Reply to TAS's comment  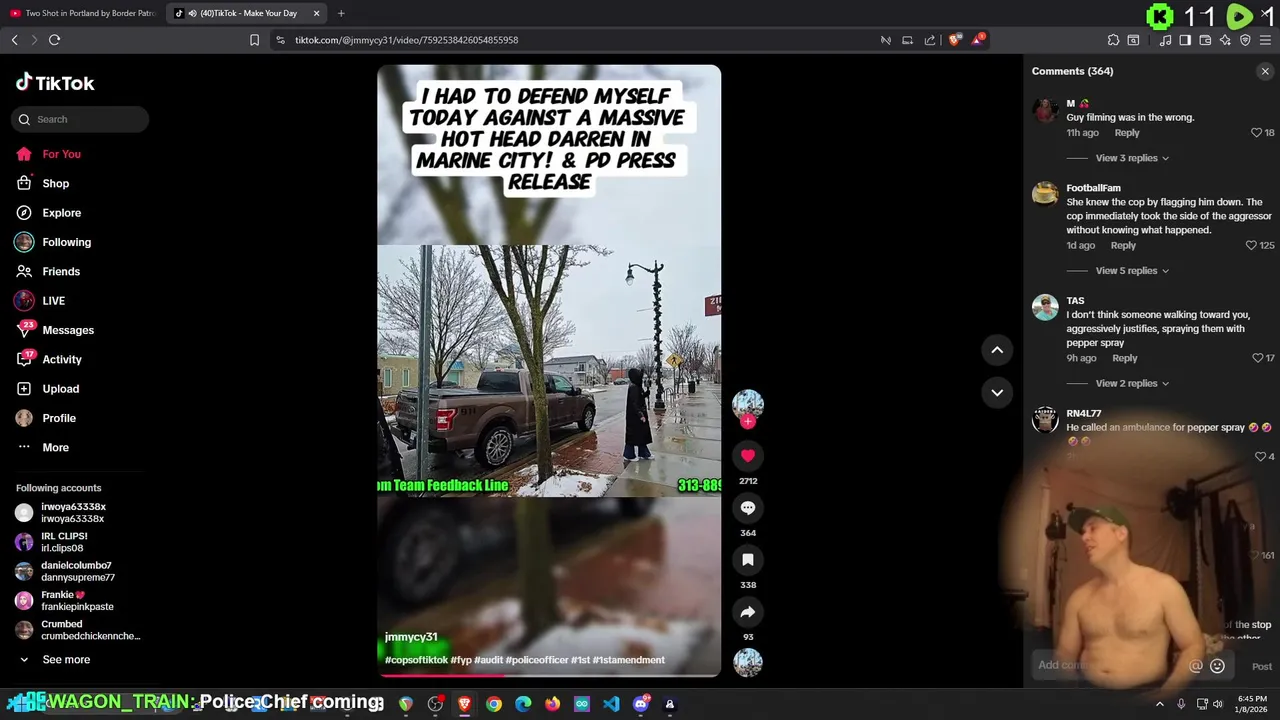1125,358
